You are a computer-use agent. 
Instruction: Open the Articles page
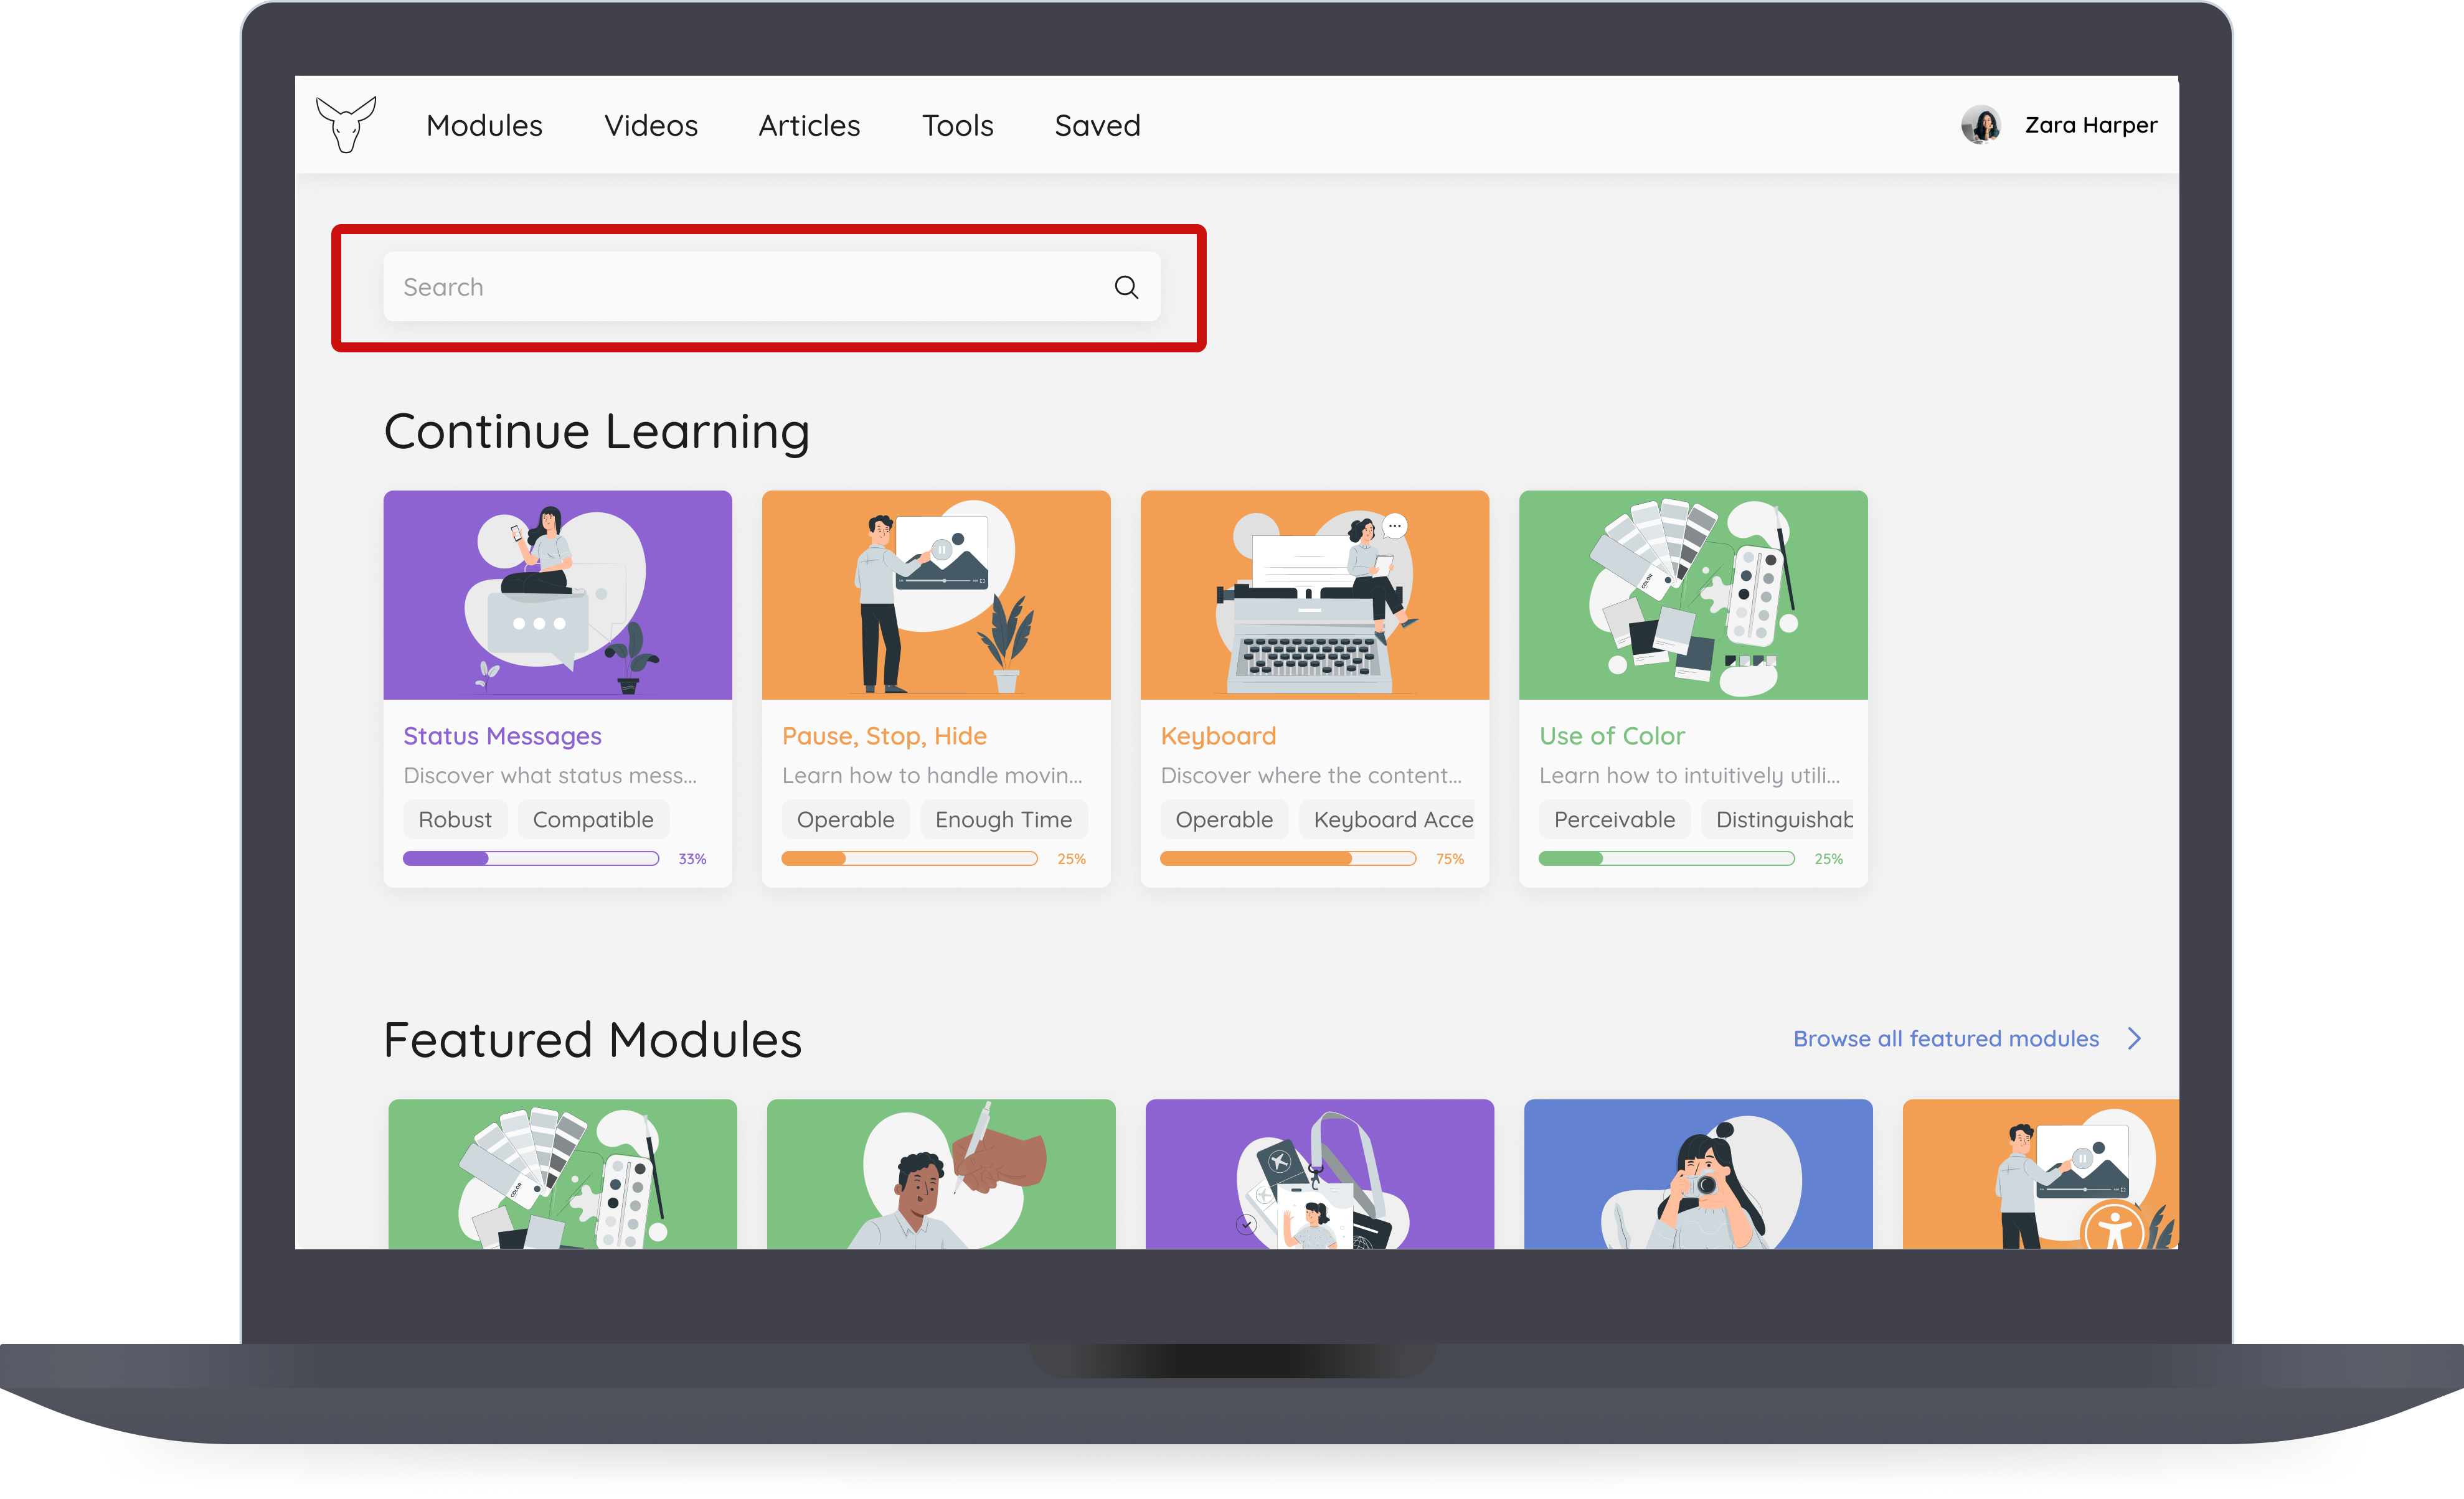809,126
